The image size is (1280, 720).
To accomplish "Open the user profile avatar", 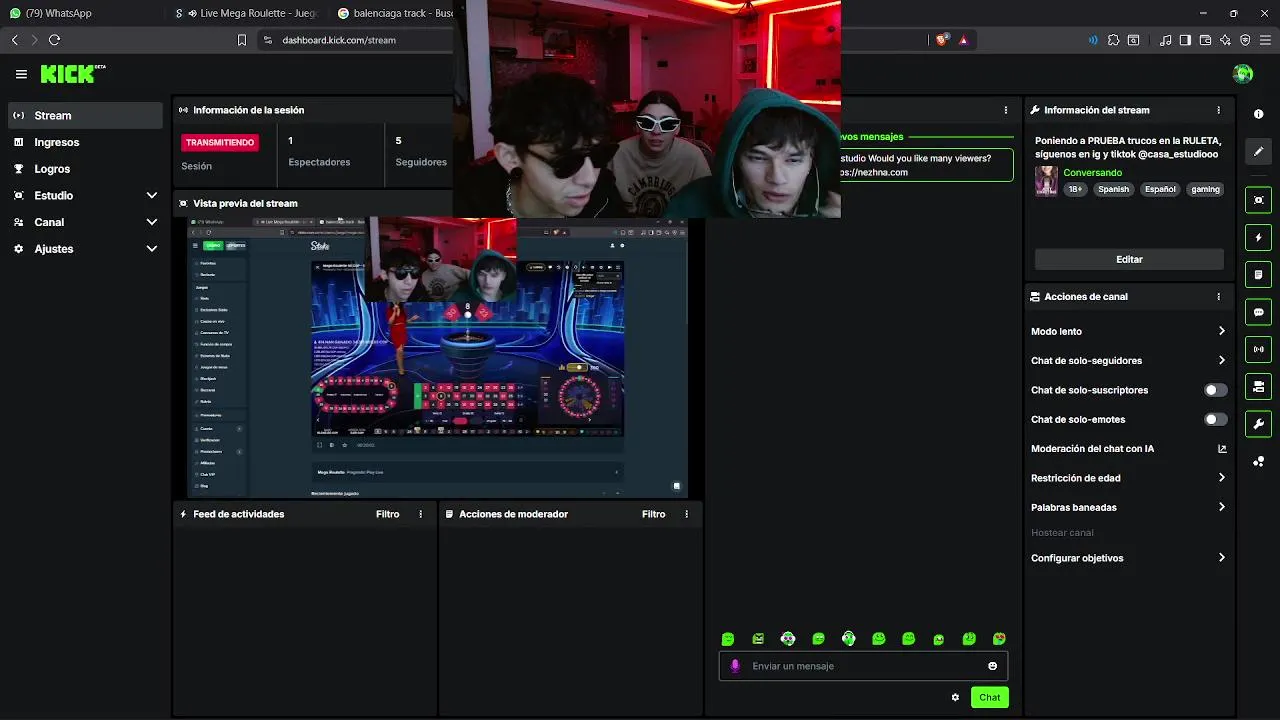I will pyautogui.click(x=1243, y=74).
